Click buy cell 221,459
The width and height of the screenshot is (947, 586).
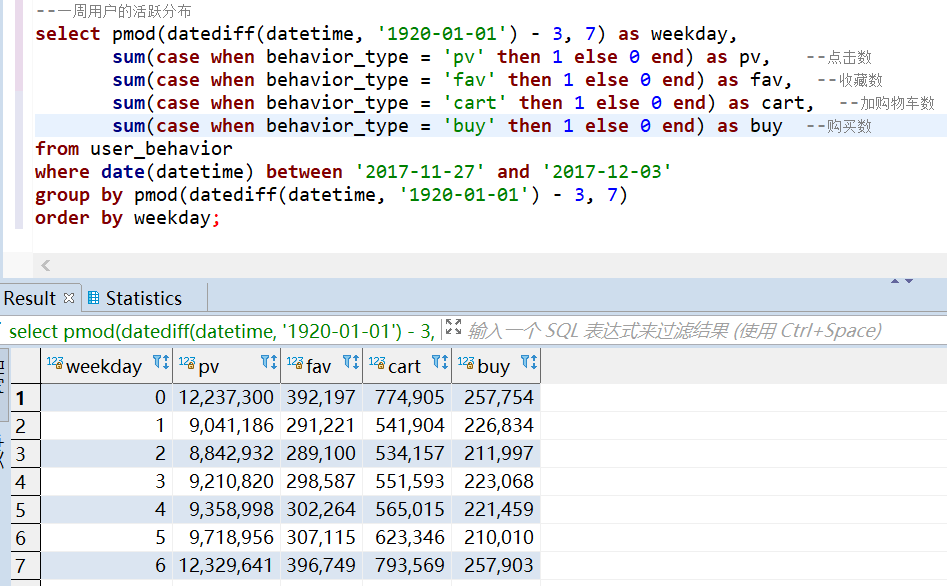point(496,509)
